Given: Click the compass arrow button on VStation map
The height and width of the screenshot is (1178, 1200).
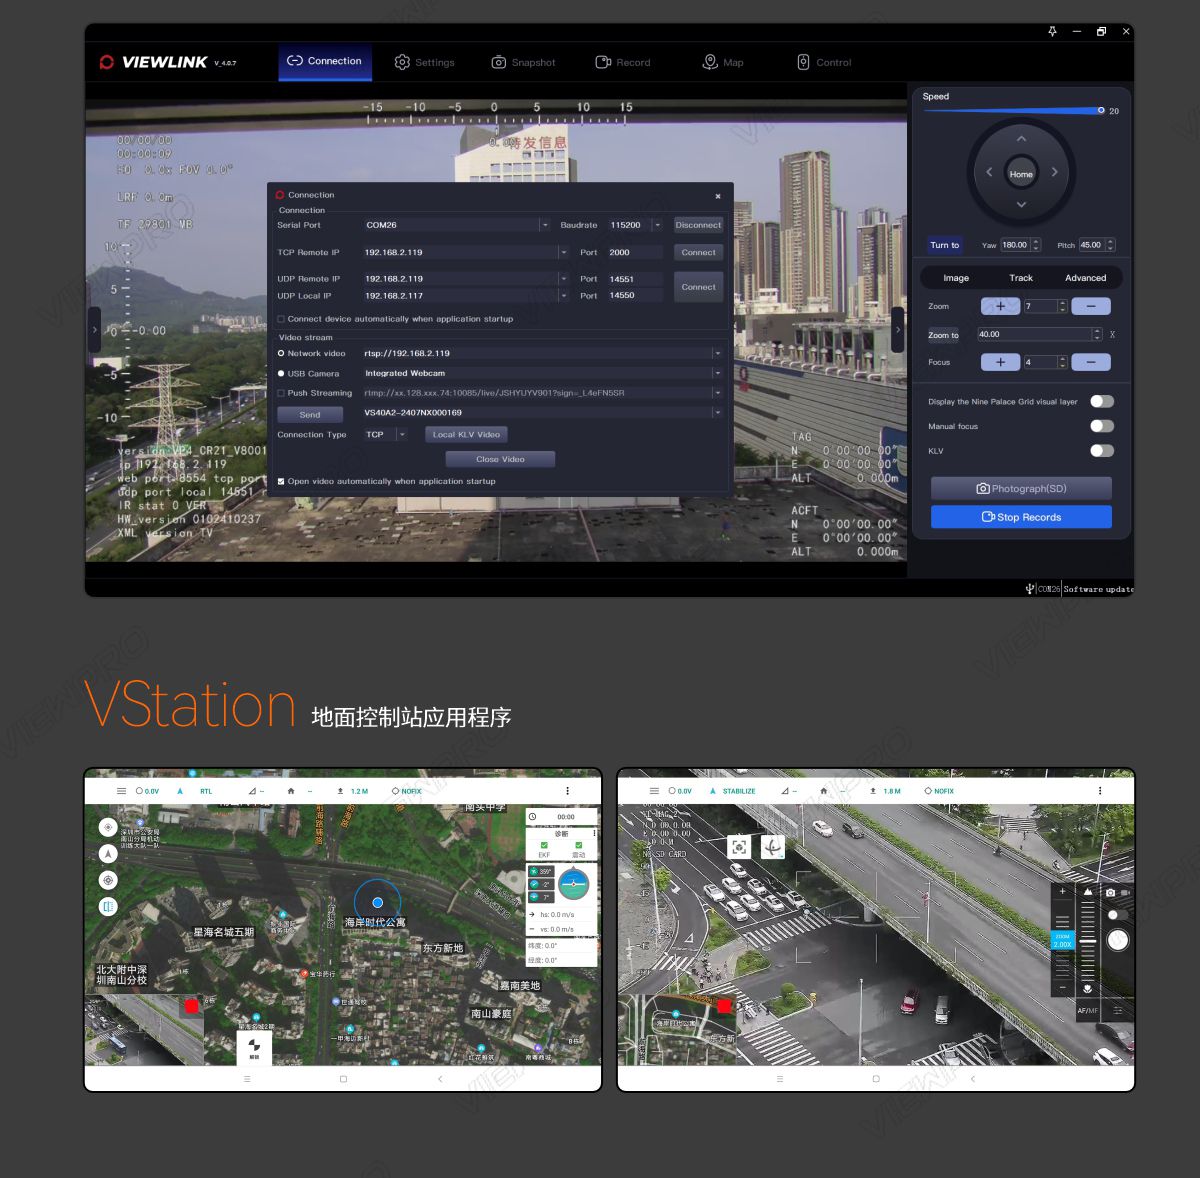Looking at the screenshot, I should pos(108,854).
